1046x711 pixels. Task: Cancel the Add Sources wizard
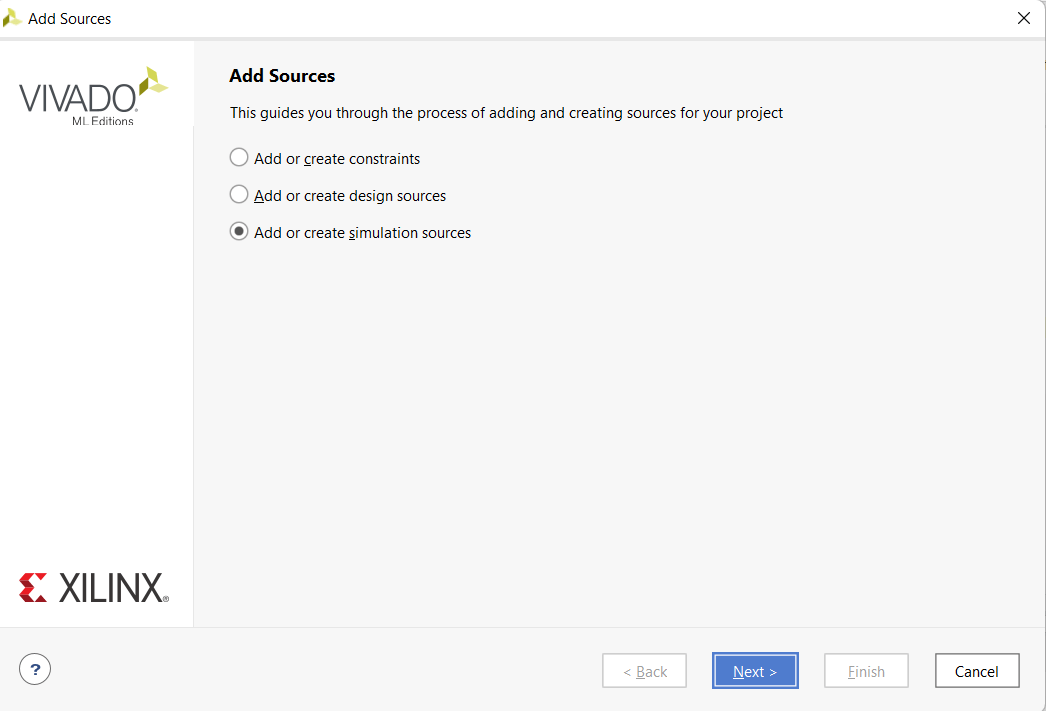pyautogui.click(x=977, y=671)
